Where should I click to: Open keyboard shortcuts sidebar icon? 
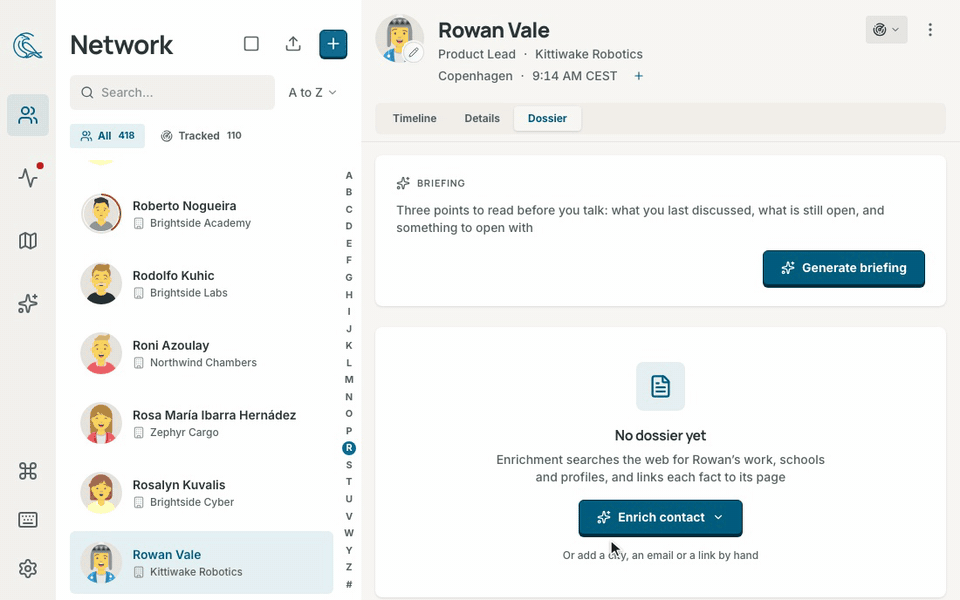28,520
